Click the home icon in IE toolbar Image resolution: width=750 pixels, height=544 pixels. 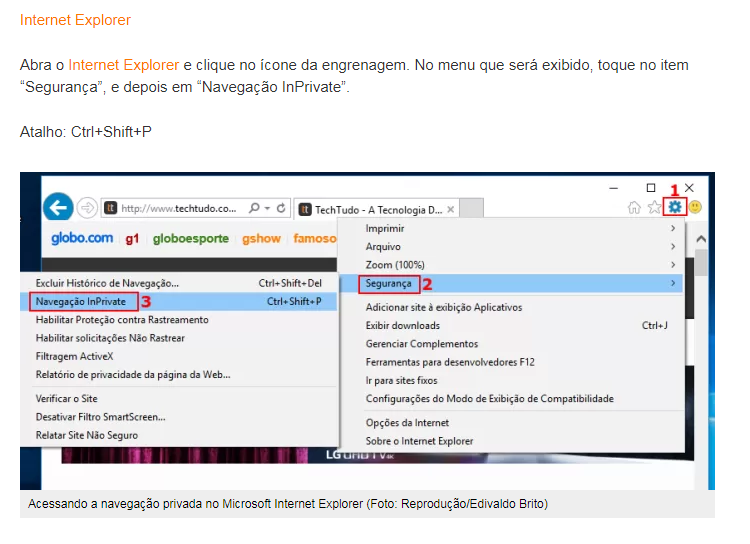point(634,207)
